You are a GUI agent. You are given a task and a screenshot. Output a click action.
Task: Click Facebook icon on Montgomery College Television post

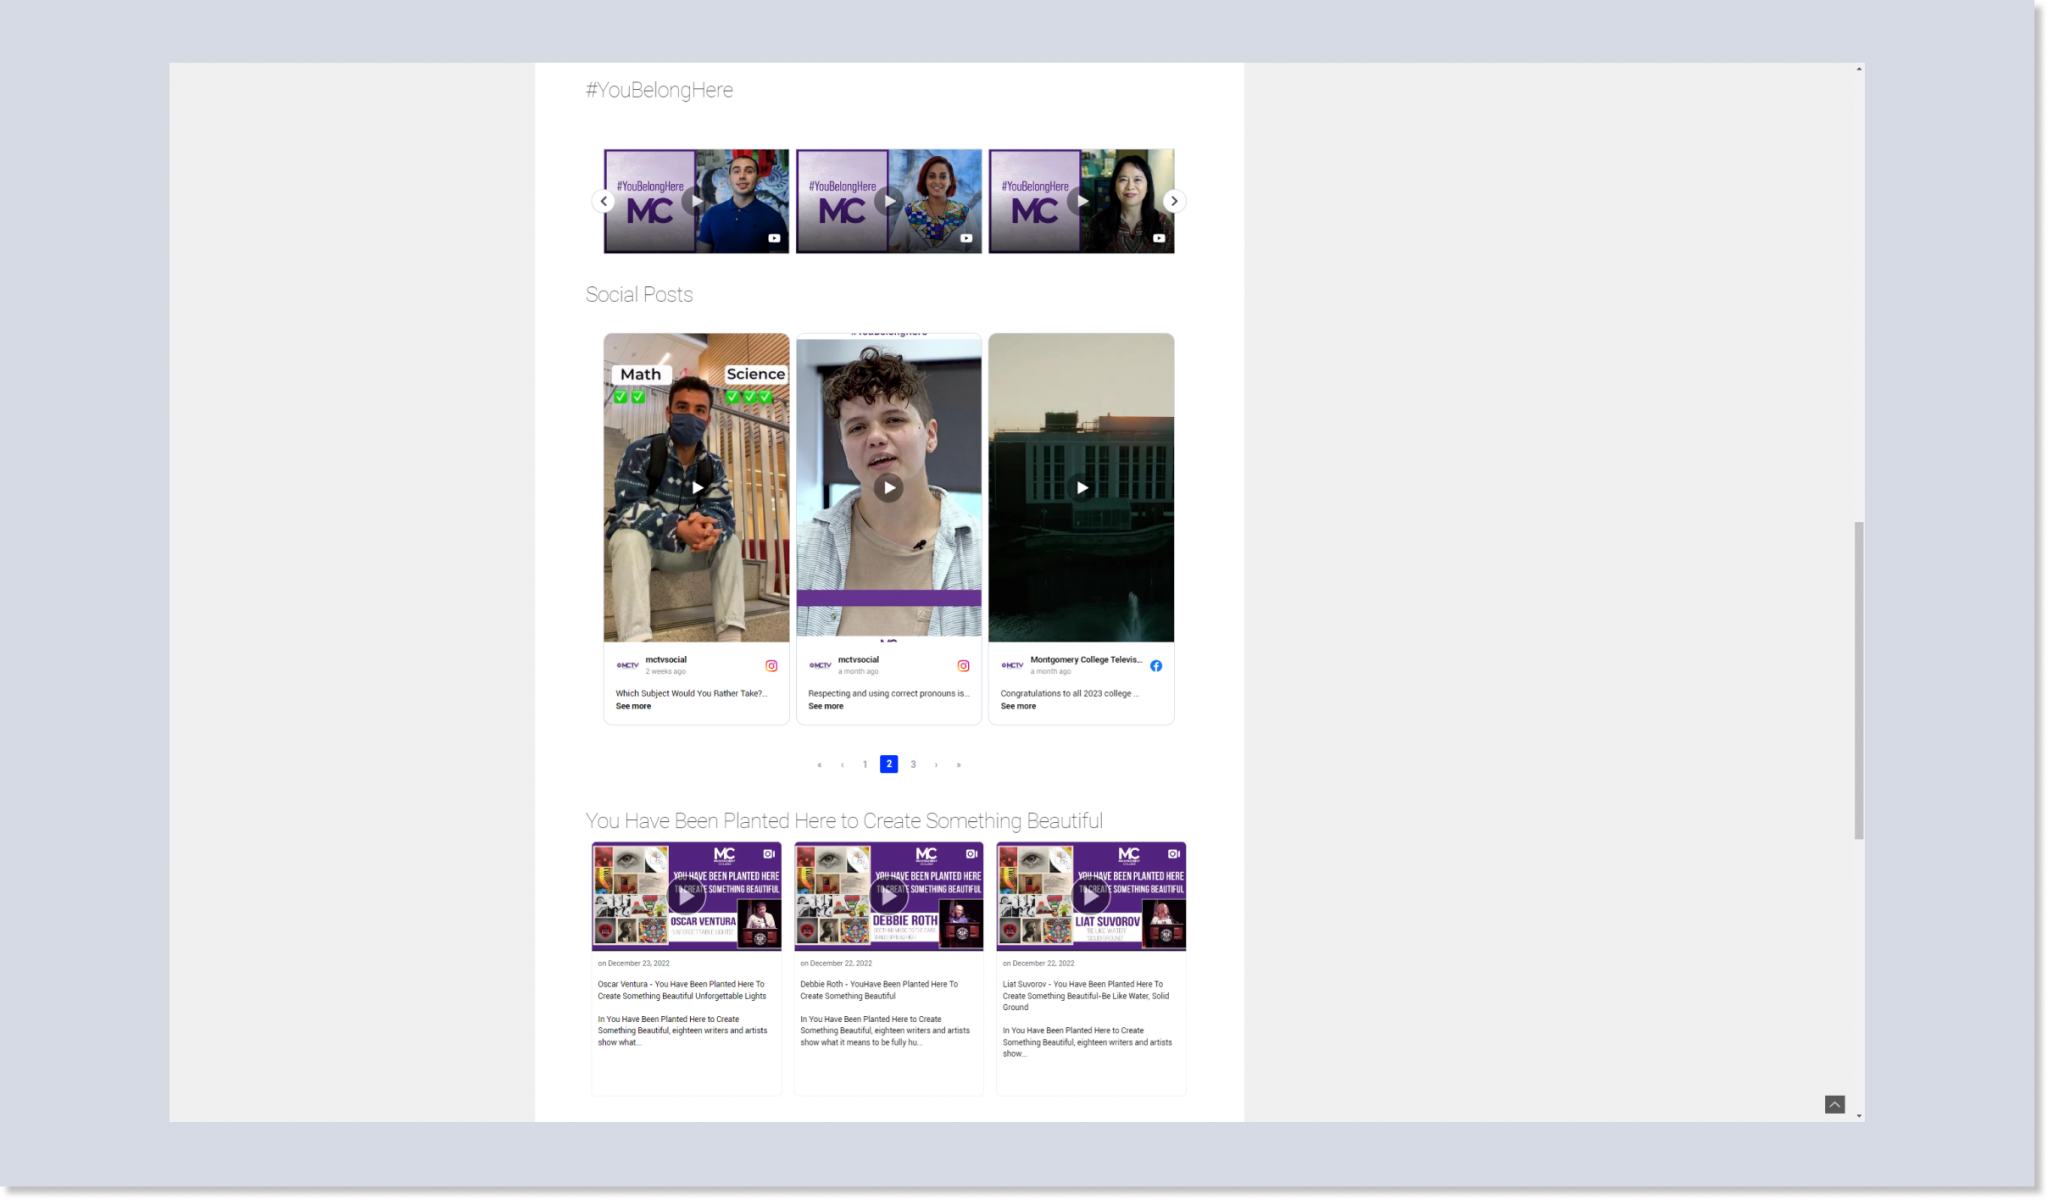tap(1156, 666)
